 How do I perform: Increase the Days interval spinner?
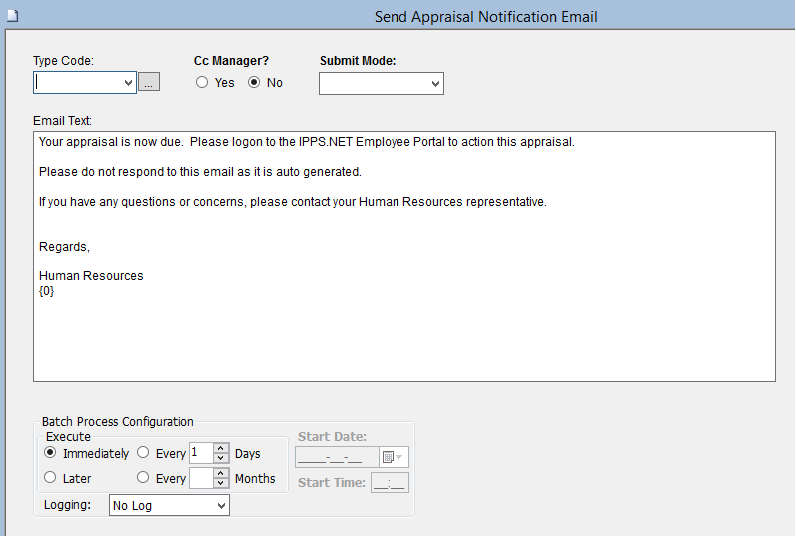coord(222,448)
